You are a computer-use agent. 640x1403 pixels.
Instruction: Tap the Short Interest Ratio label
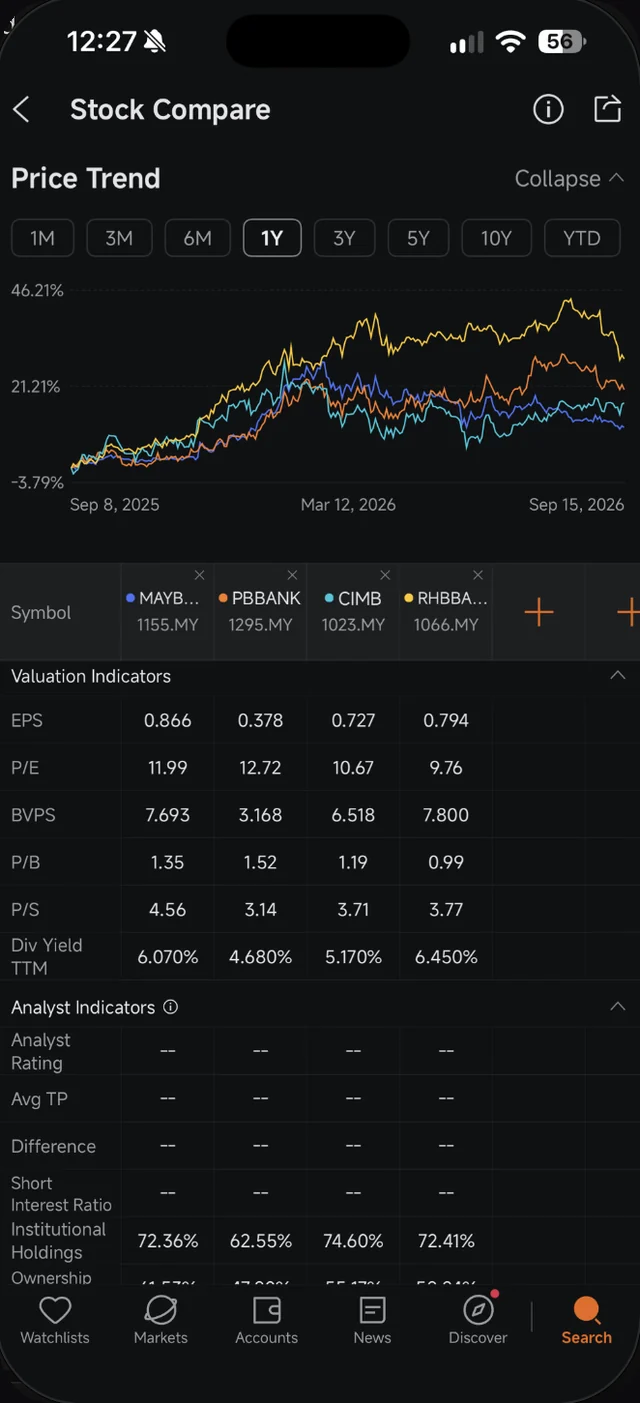pos(61,1194)
